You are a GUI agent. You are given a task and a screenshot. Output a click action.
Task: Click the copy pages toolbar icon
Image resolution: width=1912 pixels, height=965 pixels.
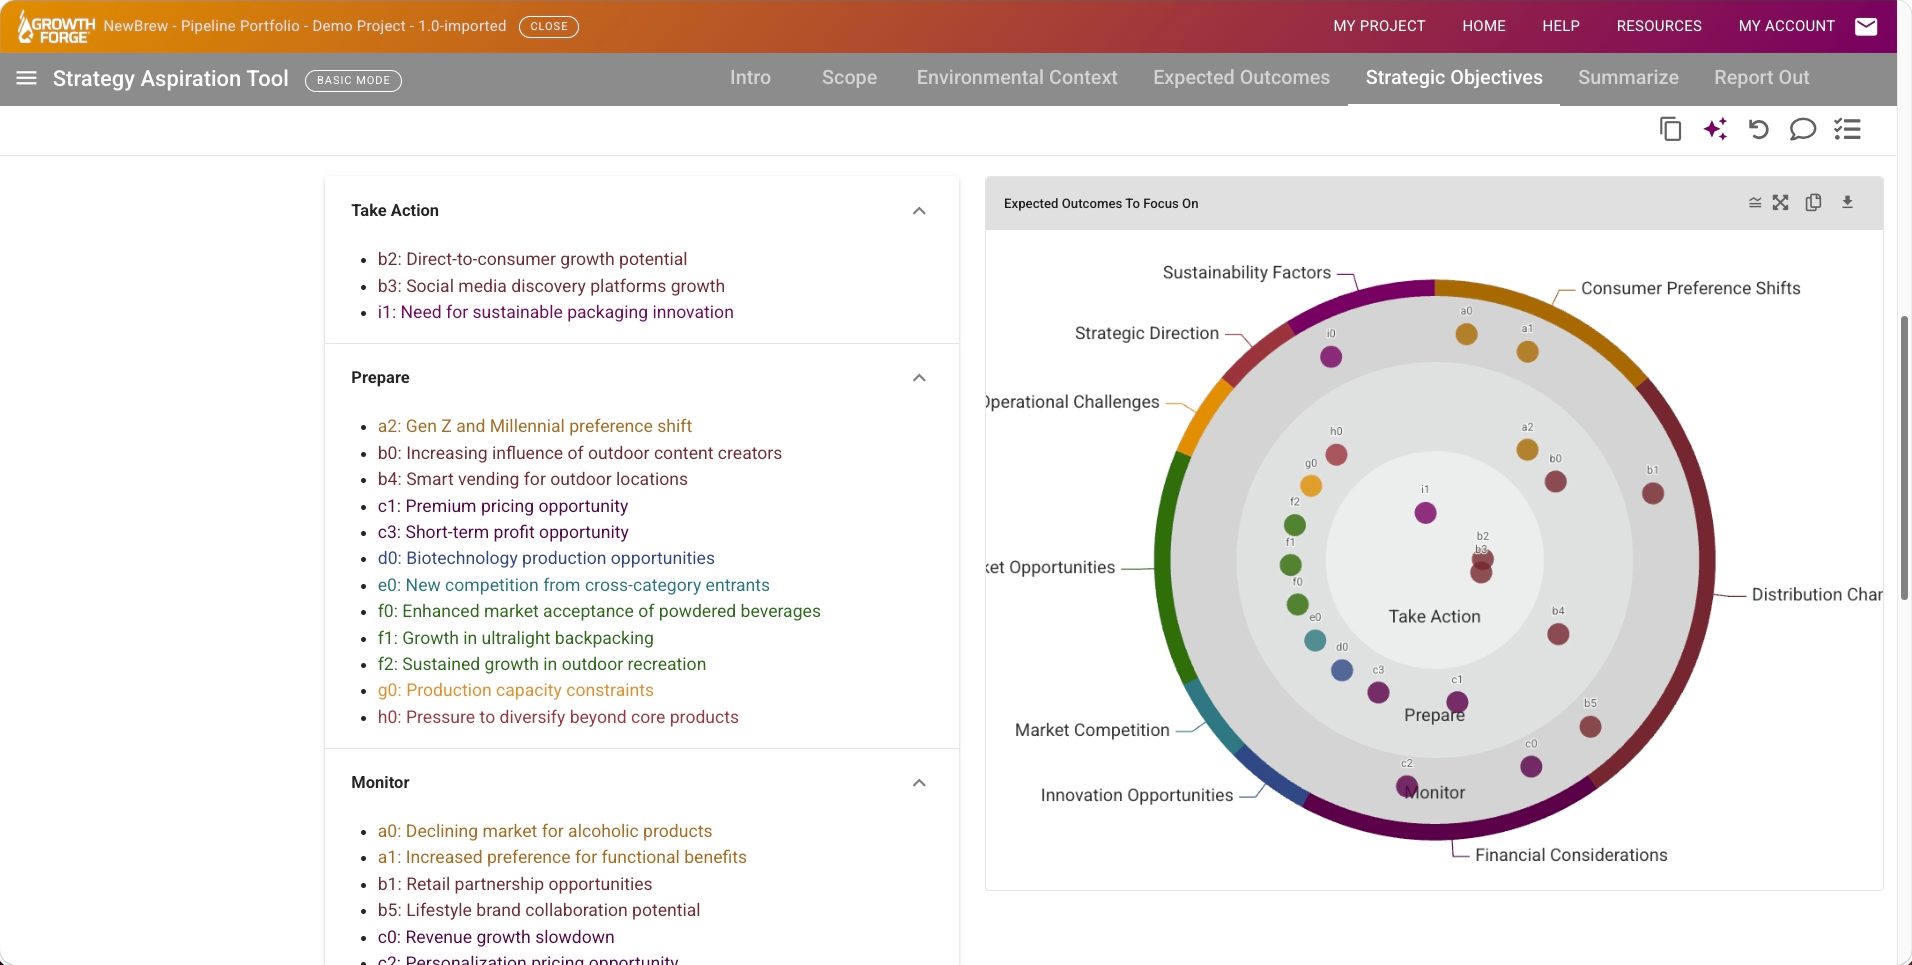pos(1670,129)
